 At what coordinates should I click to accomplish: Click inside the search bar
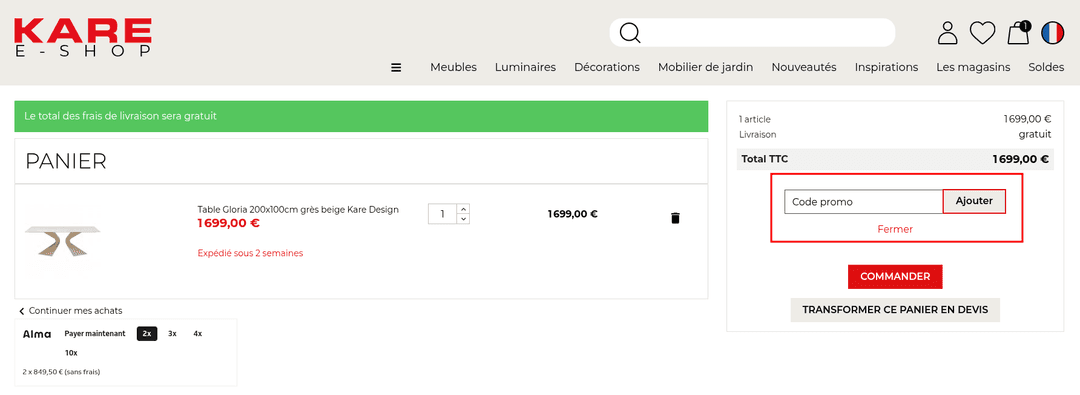tap(752, 32)
